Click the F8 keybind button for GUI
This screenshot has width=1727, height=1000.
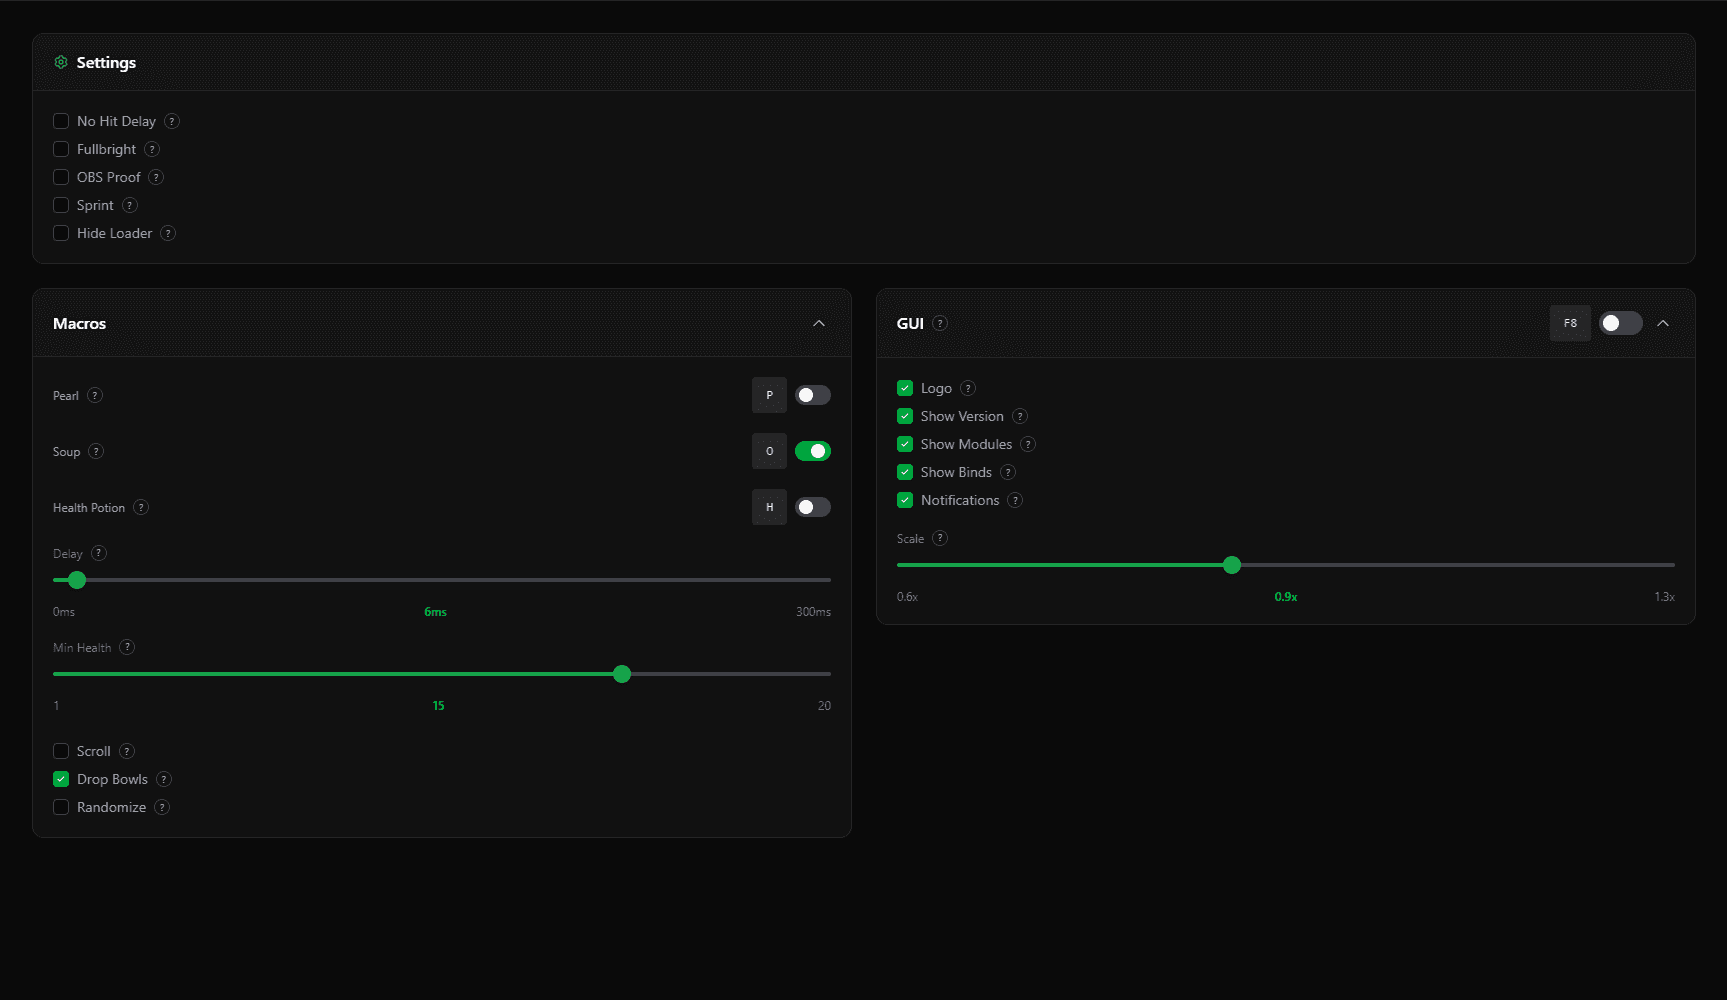point(1570,323)
